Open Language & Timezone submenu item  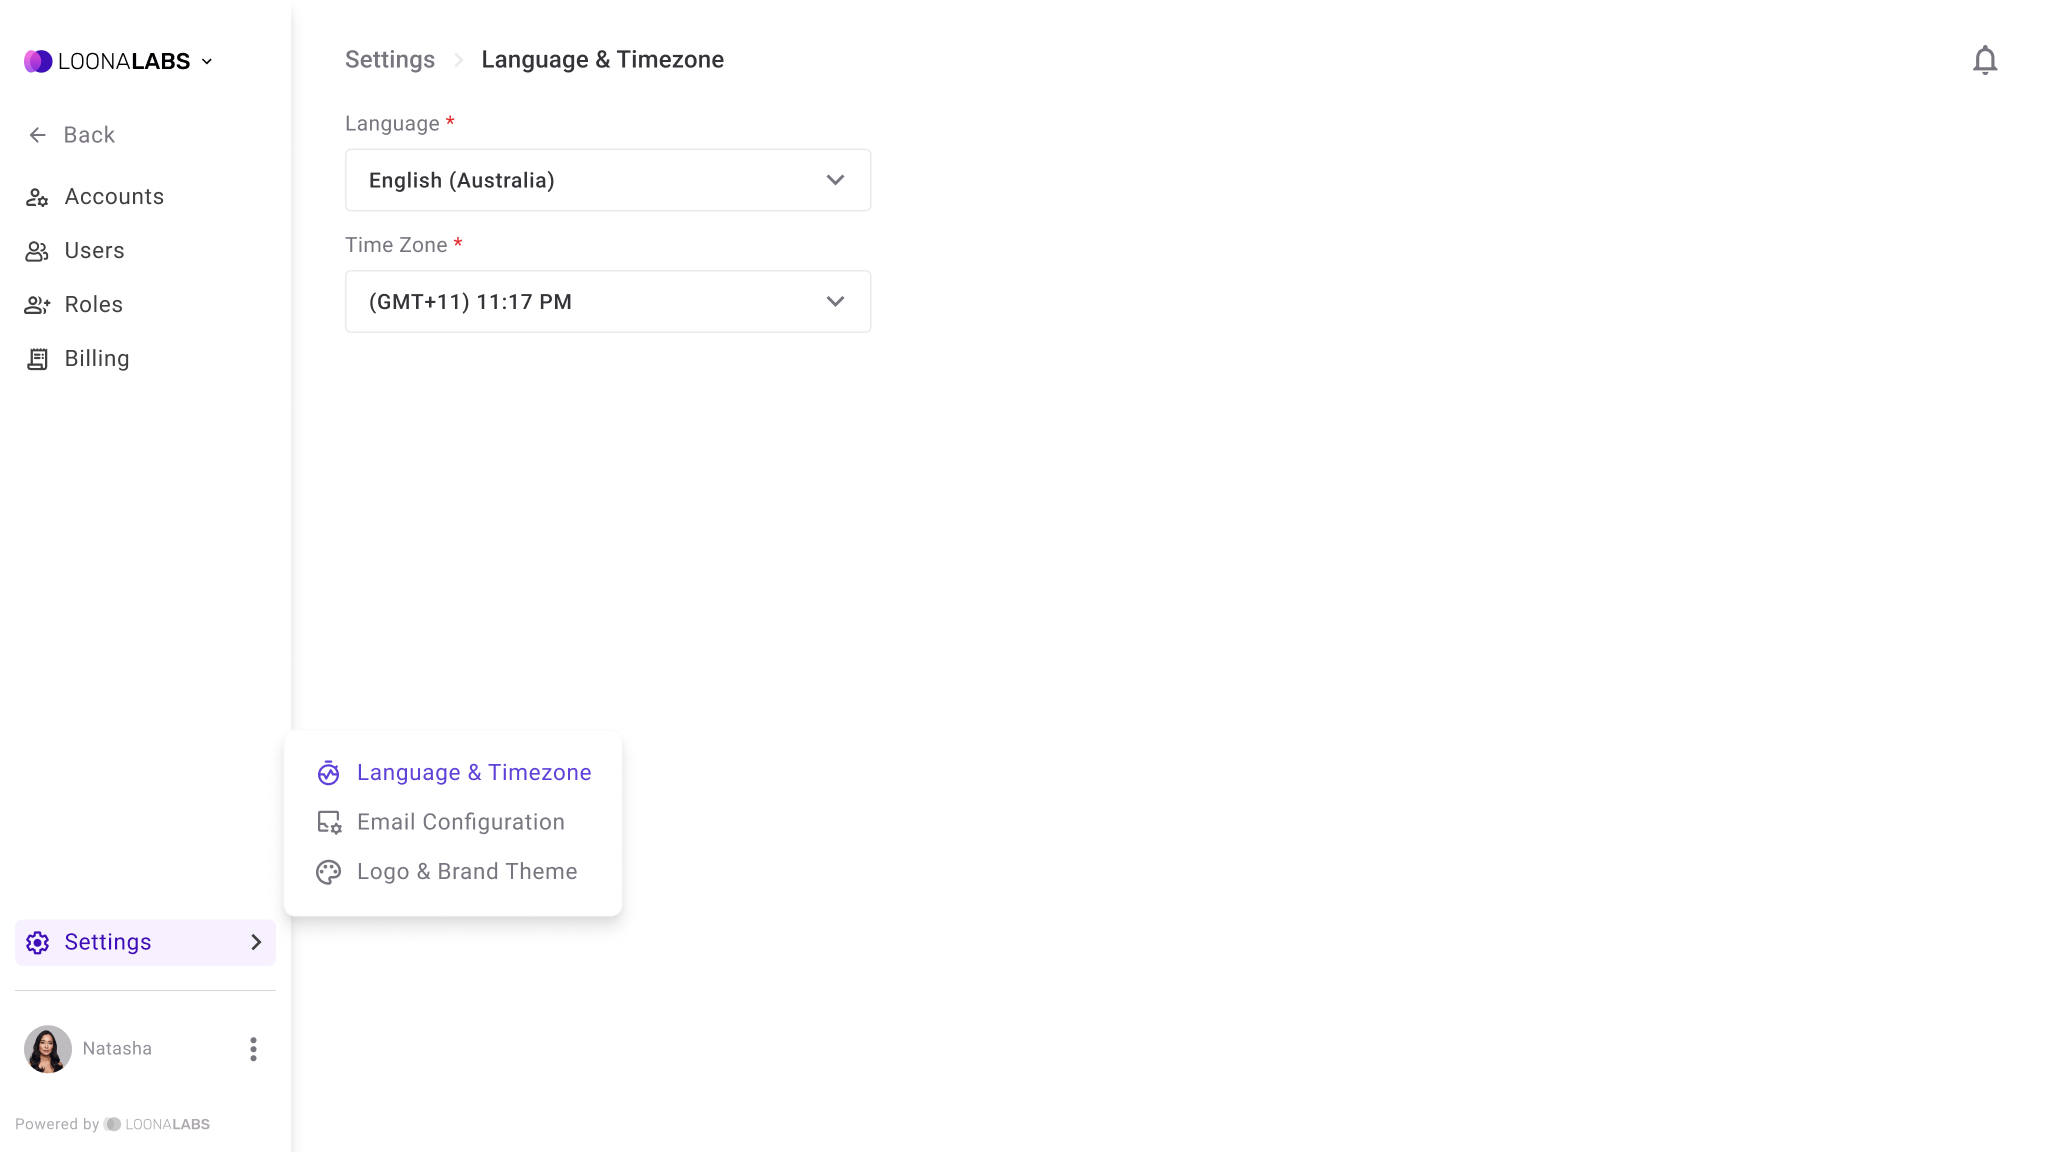click(x=453, y=772)
